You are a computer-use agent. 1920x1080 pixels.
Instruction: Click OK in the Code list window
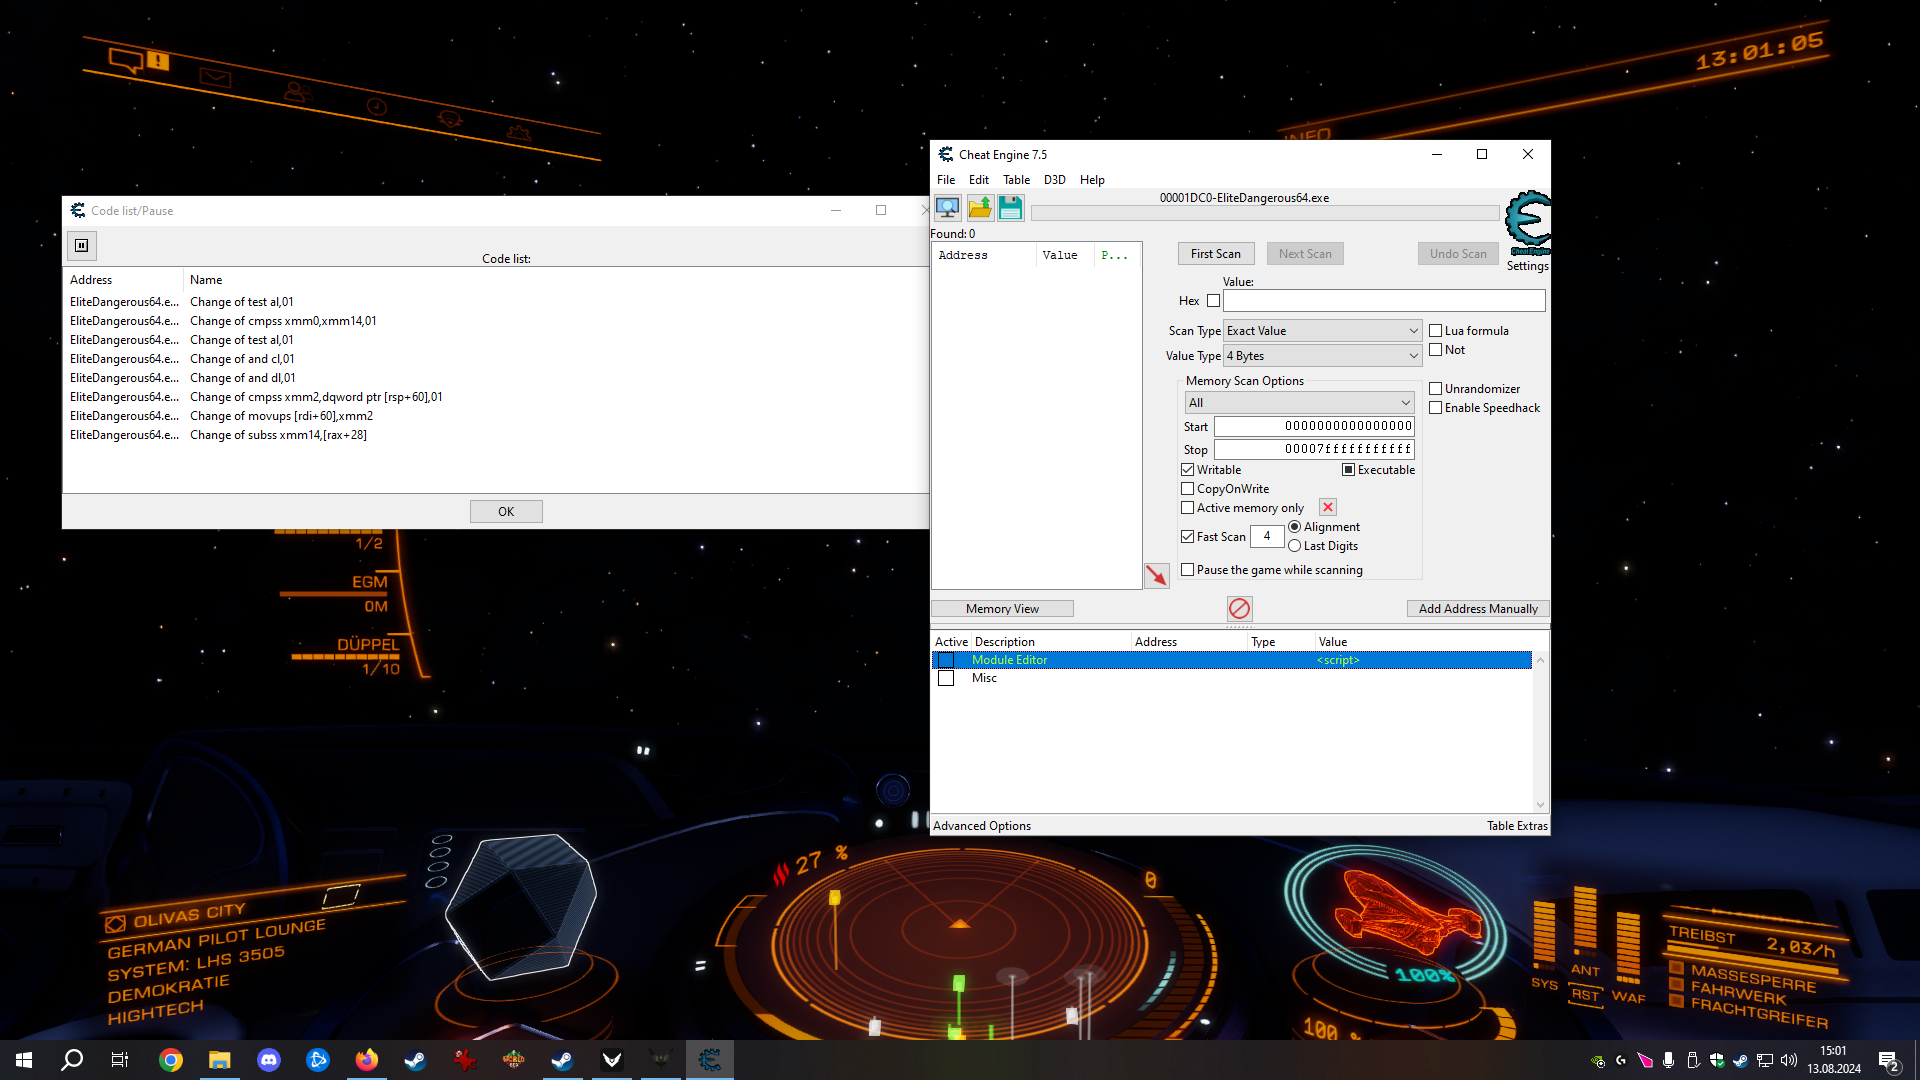(x=506, y=512)
